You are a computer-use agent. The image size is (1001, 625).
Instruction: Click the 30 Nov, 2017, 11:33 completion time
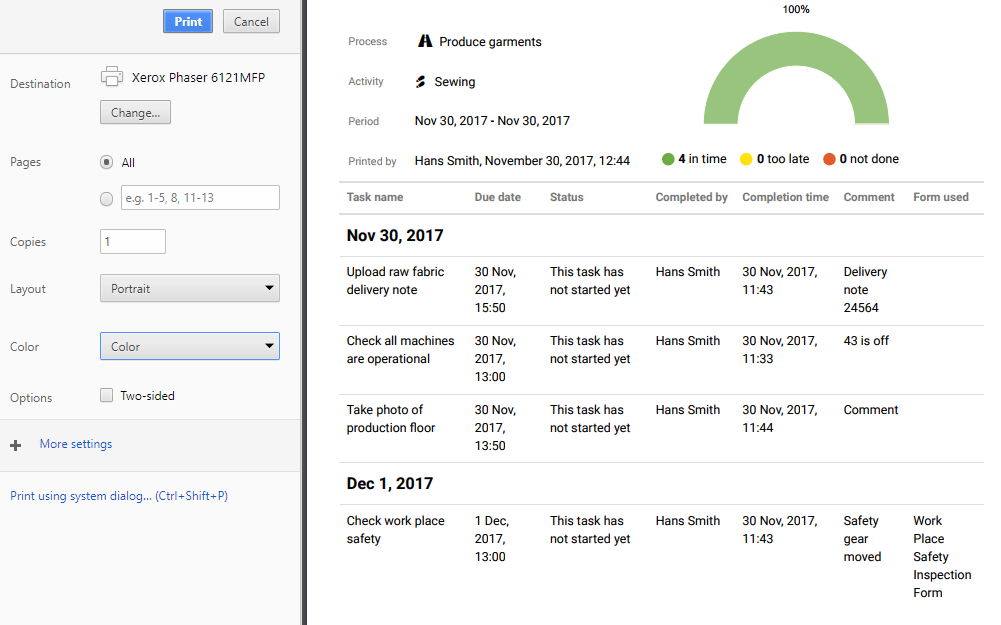(x=779, y=350)
